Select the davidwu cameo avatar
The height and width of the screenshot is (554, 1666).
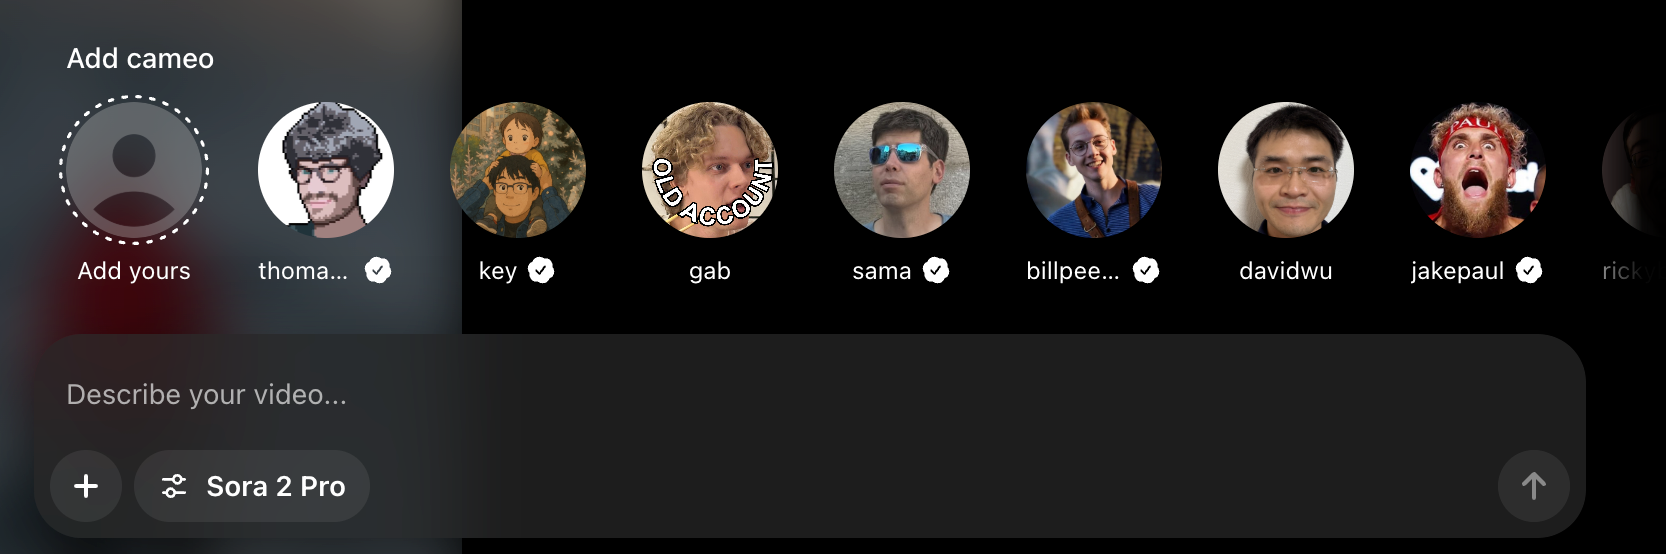[x=1286, y=170]
